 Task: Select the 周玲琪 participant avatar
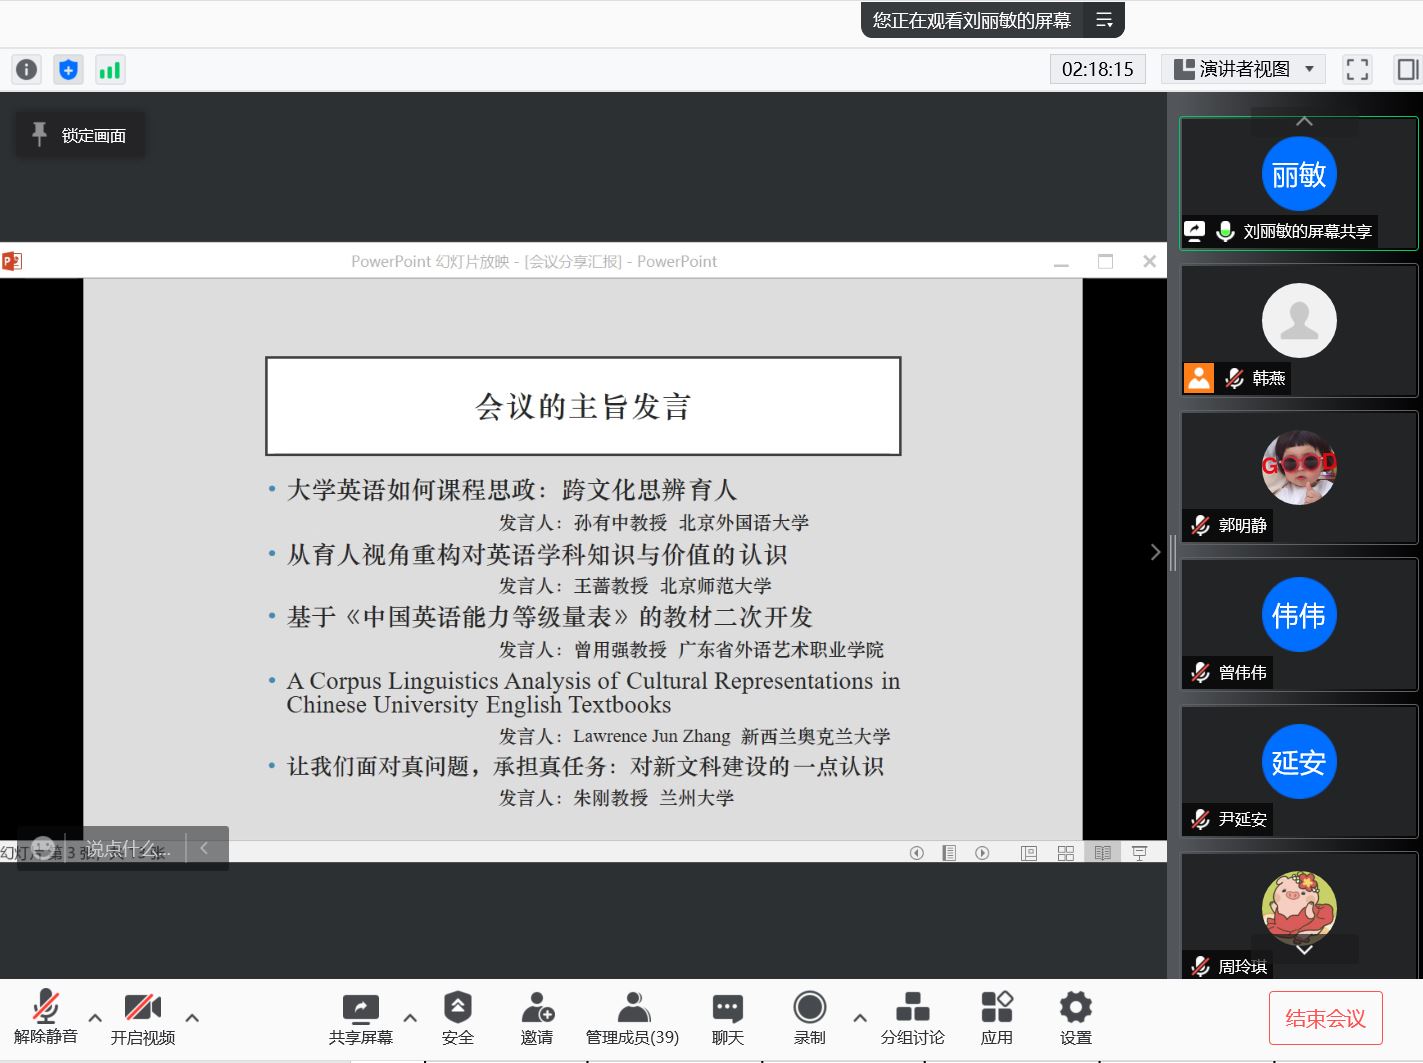(x=1299, y=908)
